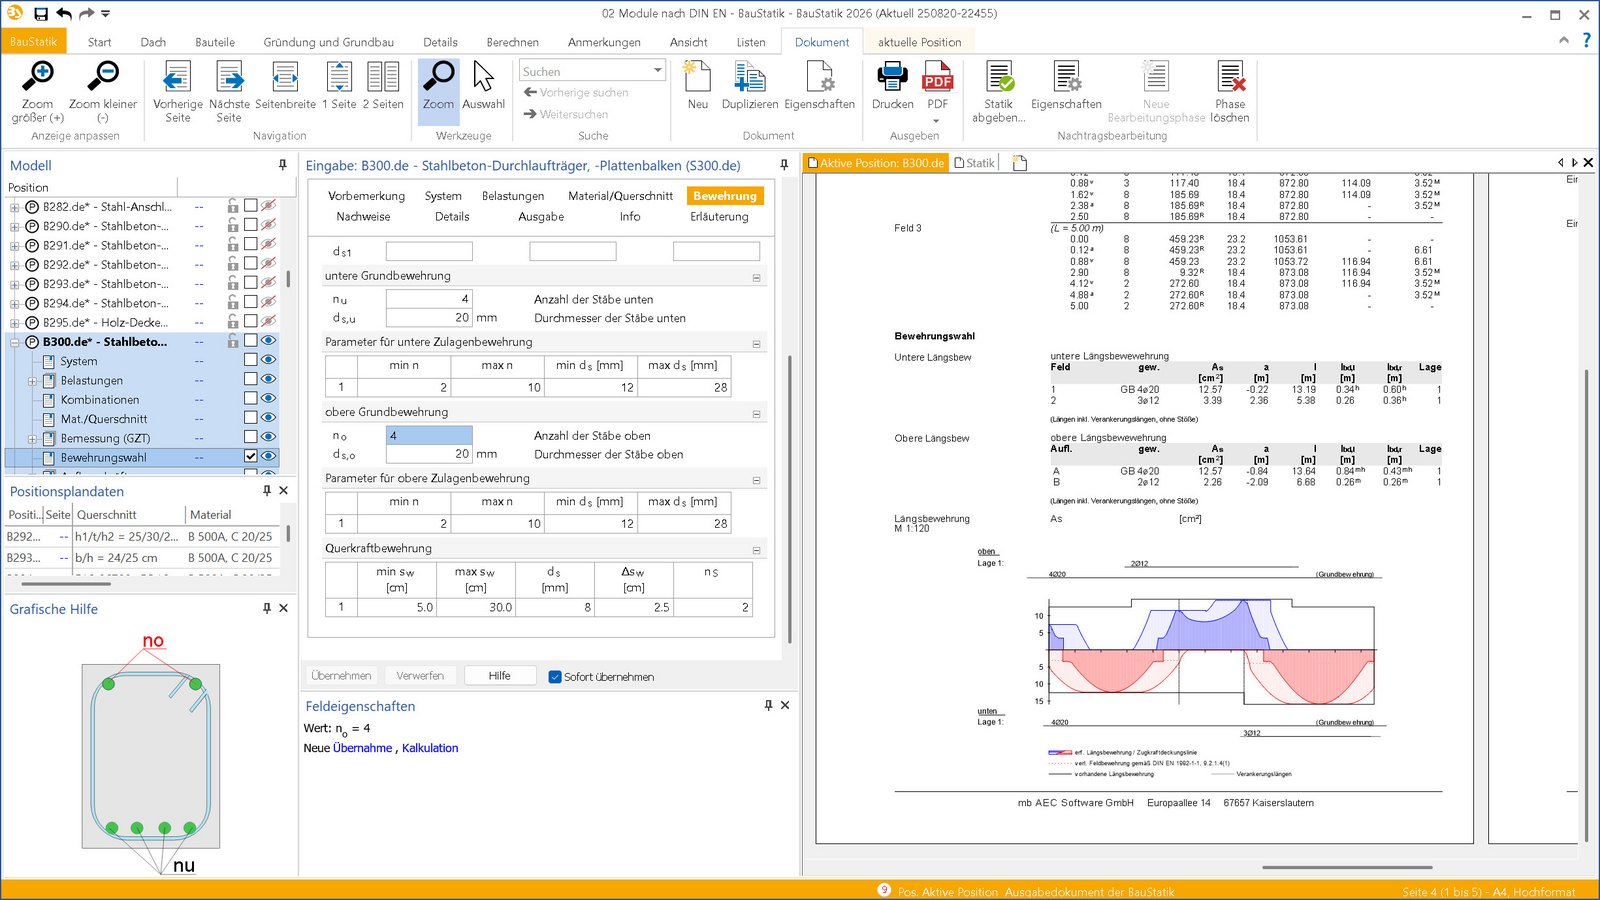The width and height of the screenshot is (1600, 900).
Task: Go to Vorherige Seite
Action: (177, 78)
